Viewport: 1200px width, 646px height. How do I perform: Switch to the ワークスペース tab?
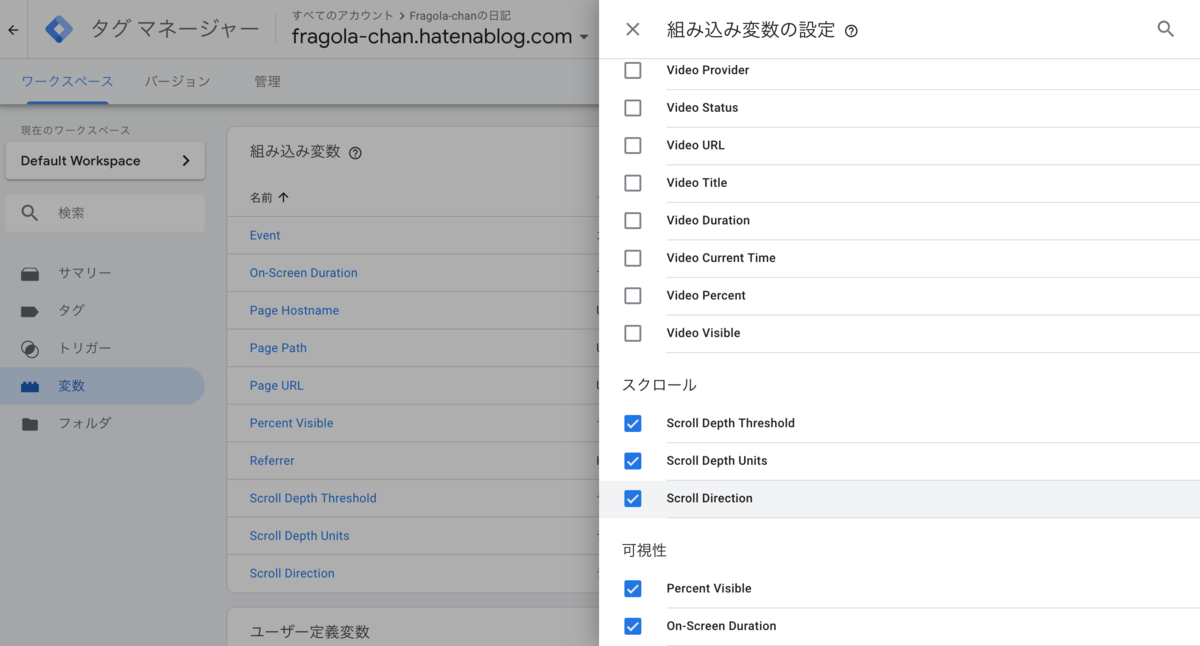point(67,82)
